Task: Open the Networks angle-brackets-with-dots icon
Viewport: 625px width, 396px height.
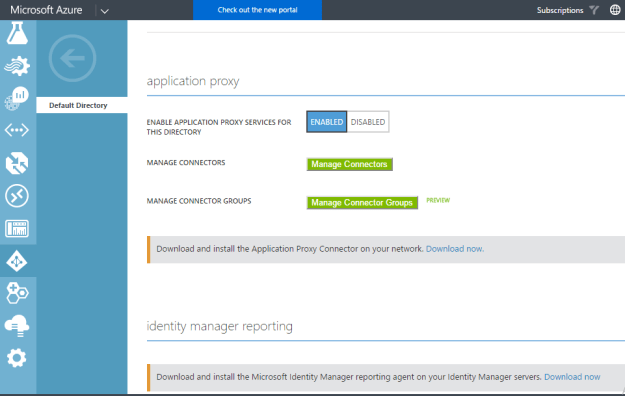Action: pos(17,130)
